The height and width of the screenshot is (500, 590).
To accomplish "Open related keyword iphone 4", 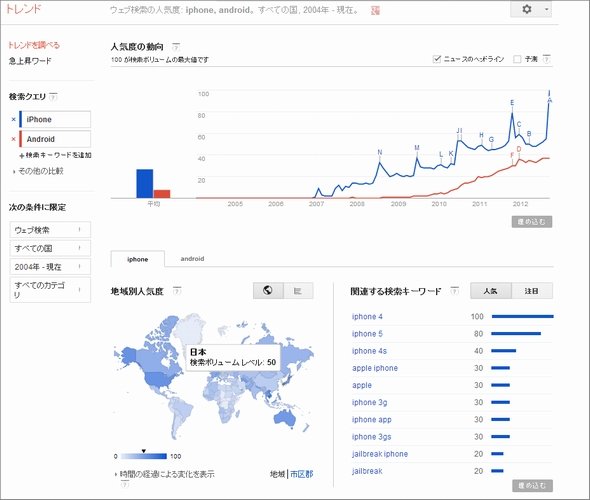I will pos(367,316).
